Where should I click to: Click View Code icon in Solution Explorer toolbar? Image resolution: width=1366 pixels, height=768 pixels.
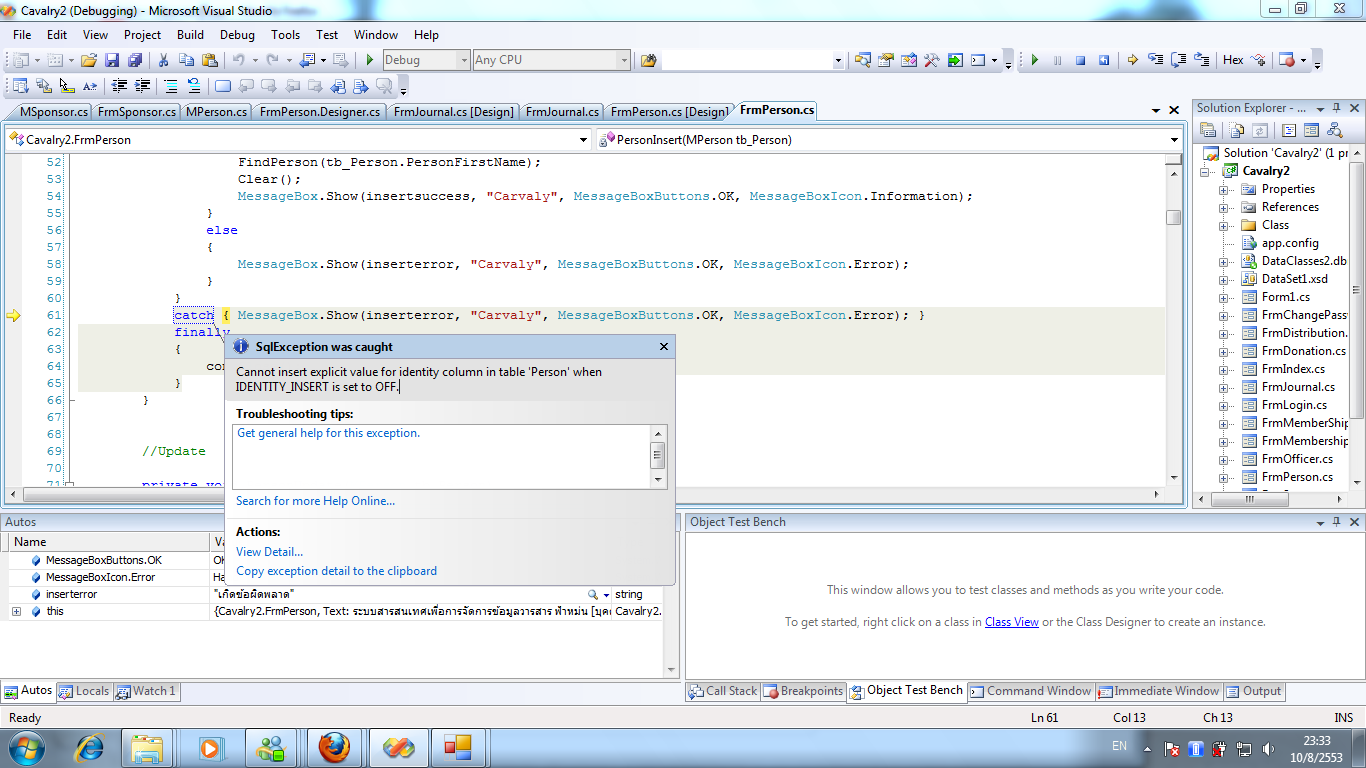(x=1289, y=130)
